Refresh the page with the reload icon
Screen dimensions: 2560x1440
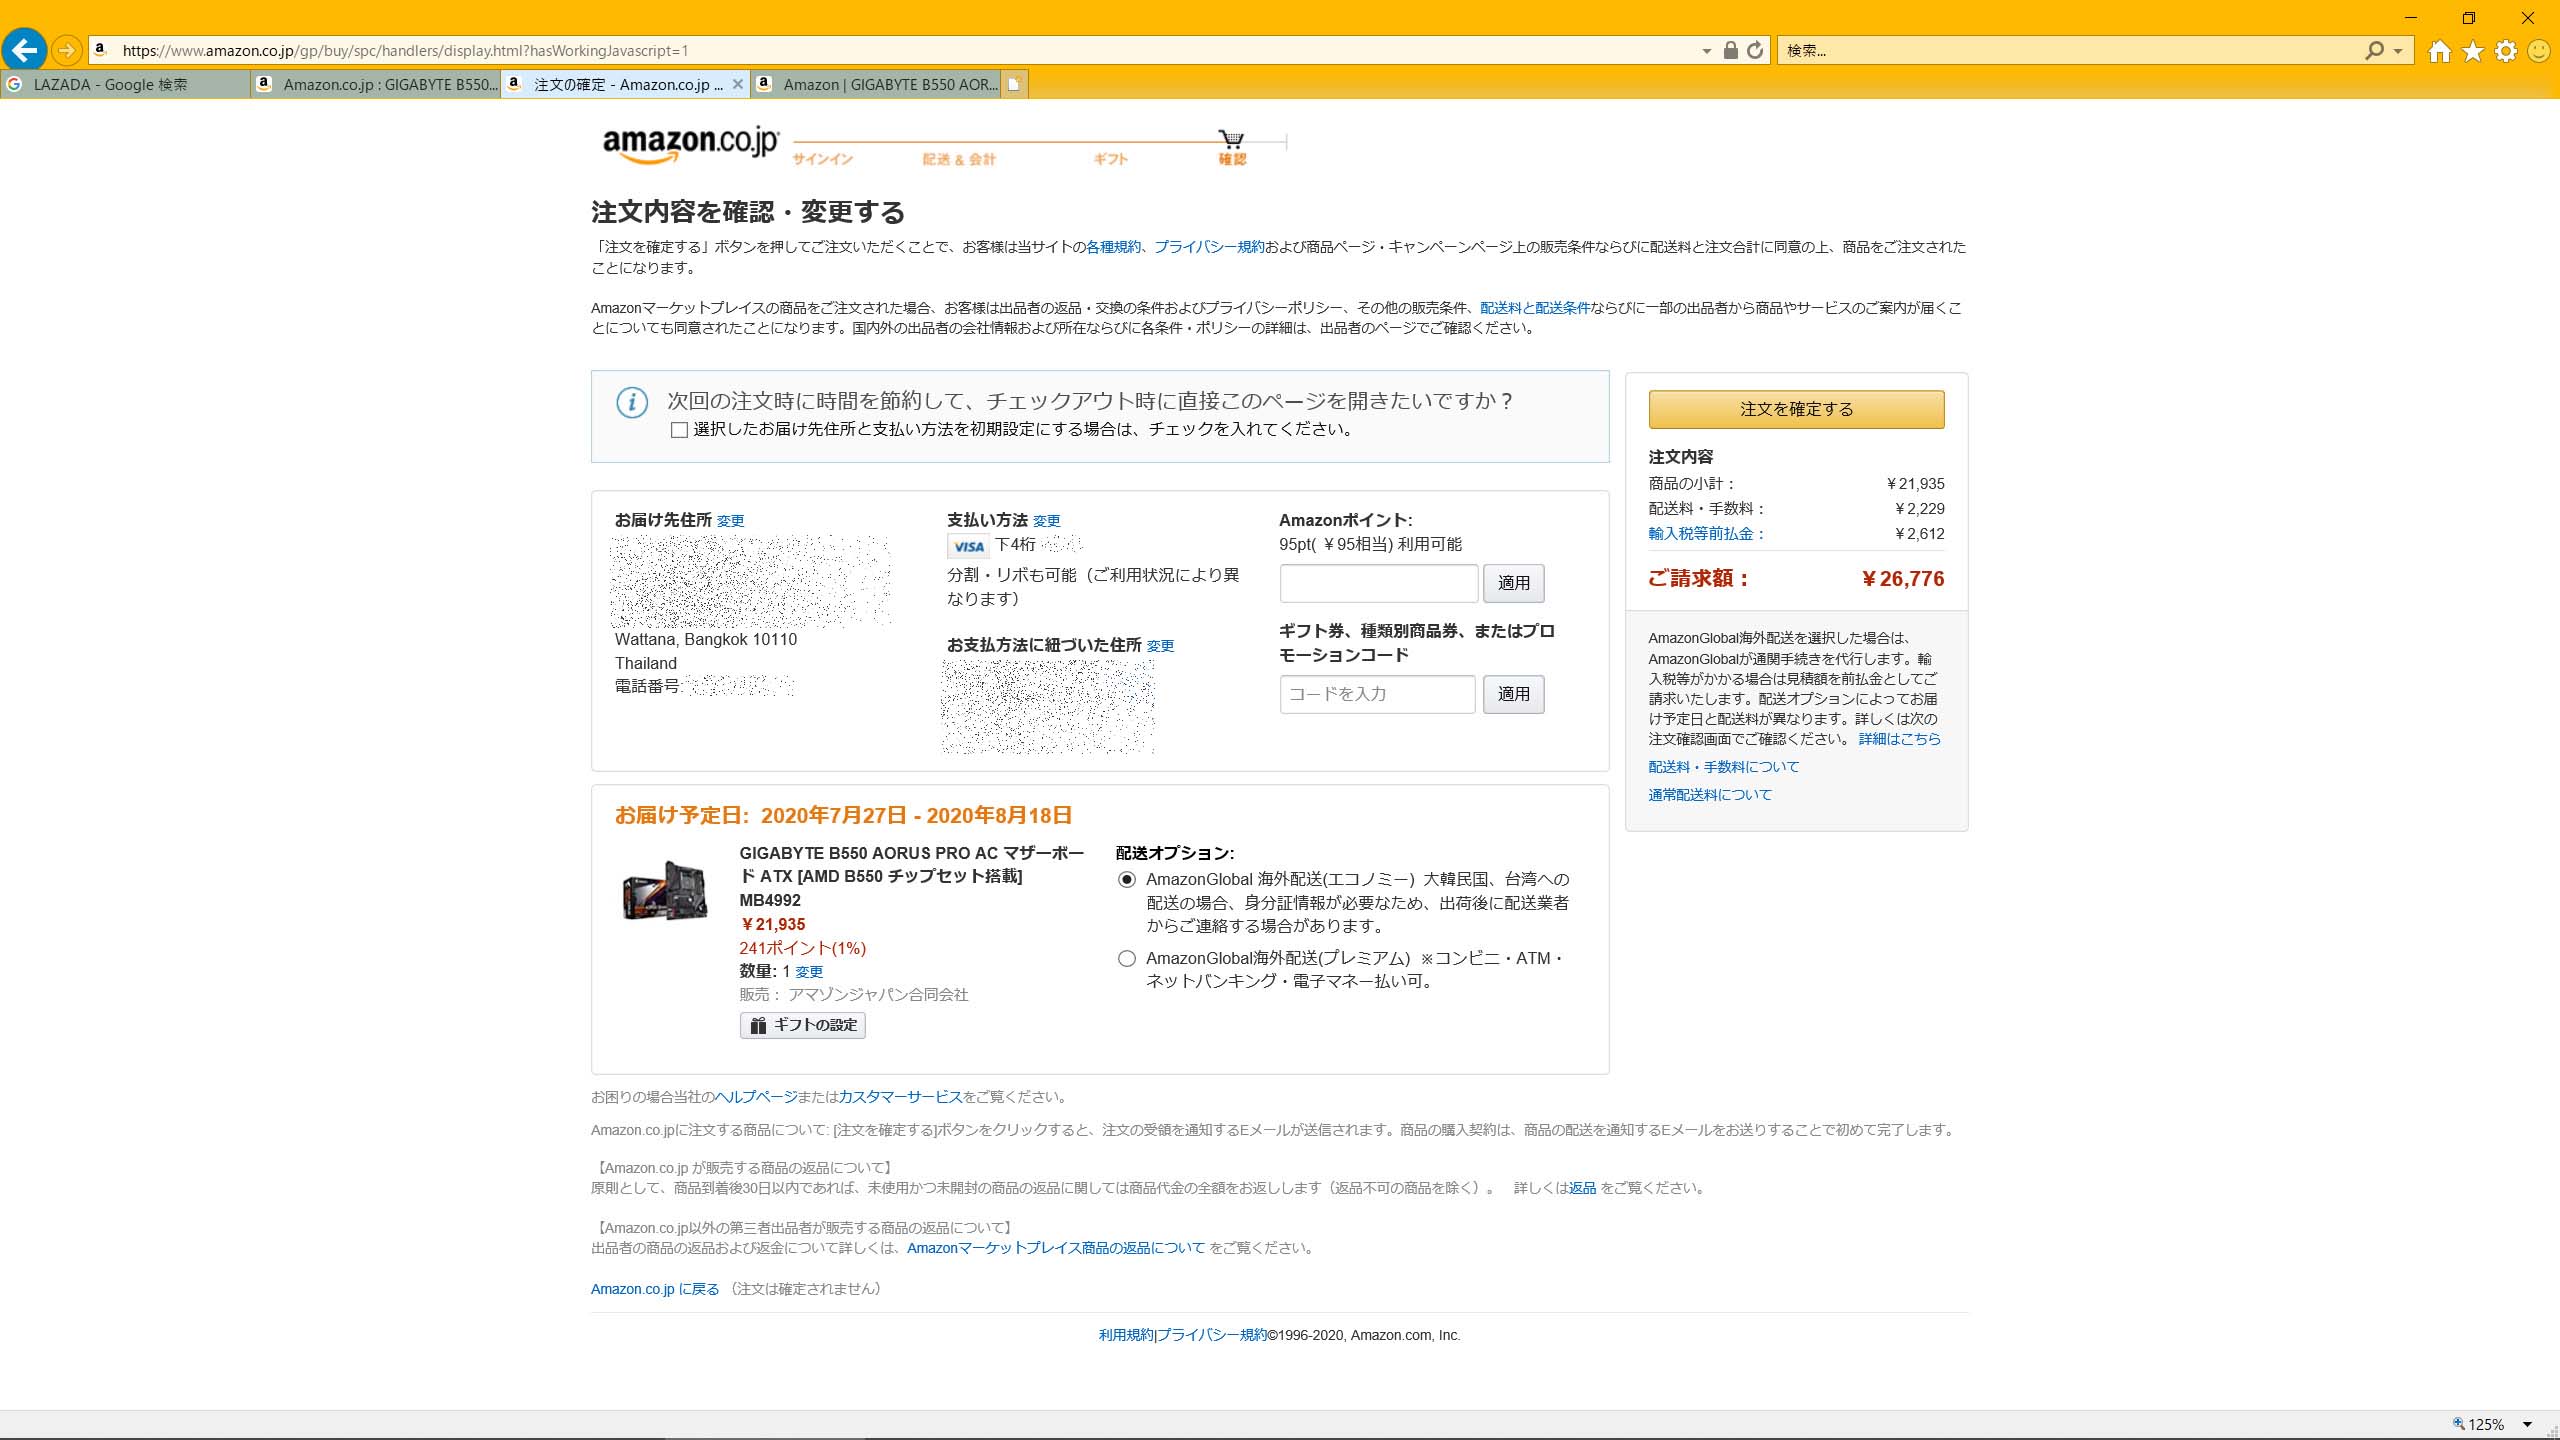coord(1755,50)
